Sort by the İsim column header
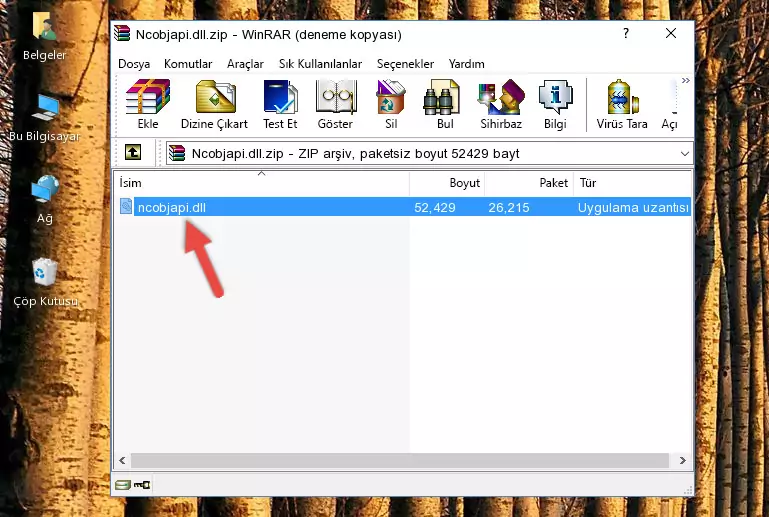The image size is (769, 517). coord(262,183)
